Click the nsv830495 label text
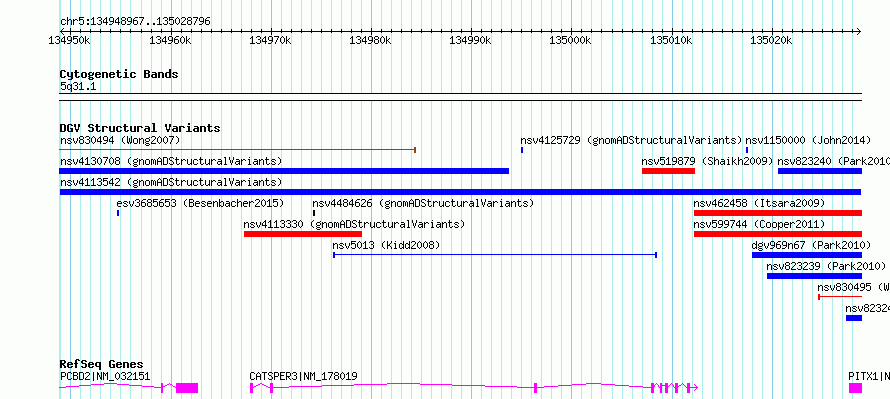This screenshot has height=399, width=890. 853,287
